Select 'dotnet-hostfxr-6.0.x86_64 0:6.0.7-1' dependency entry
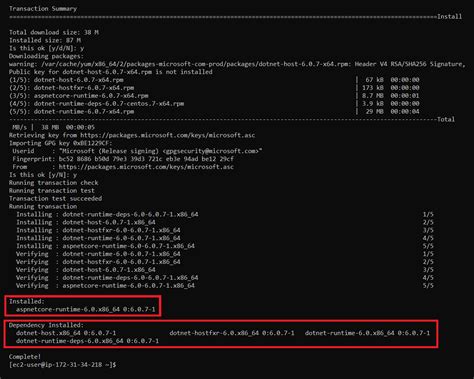The image size is (474, 379). [x=232, y=333]
